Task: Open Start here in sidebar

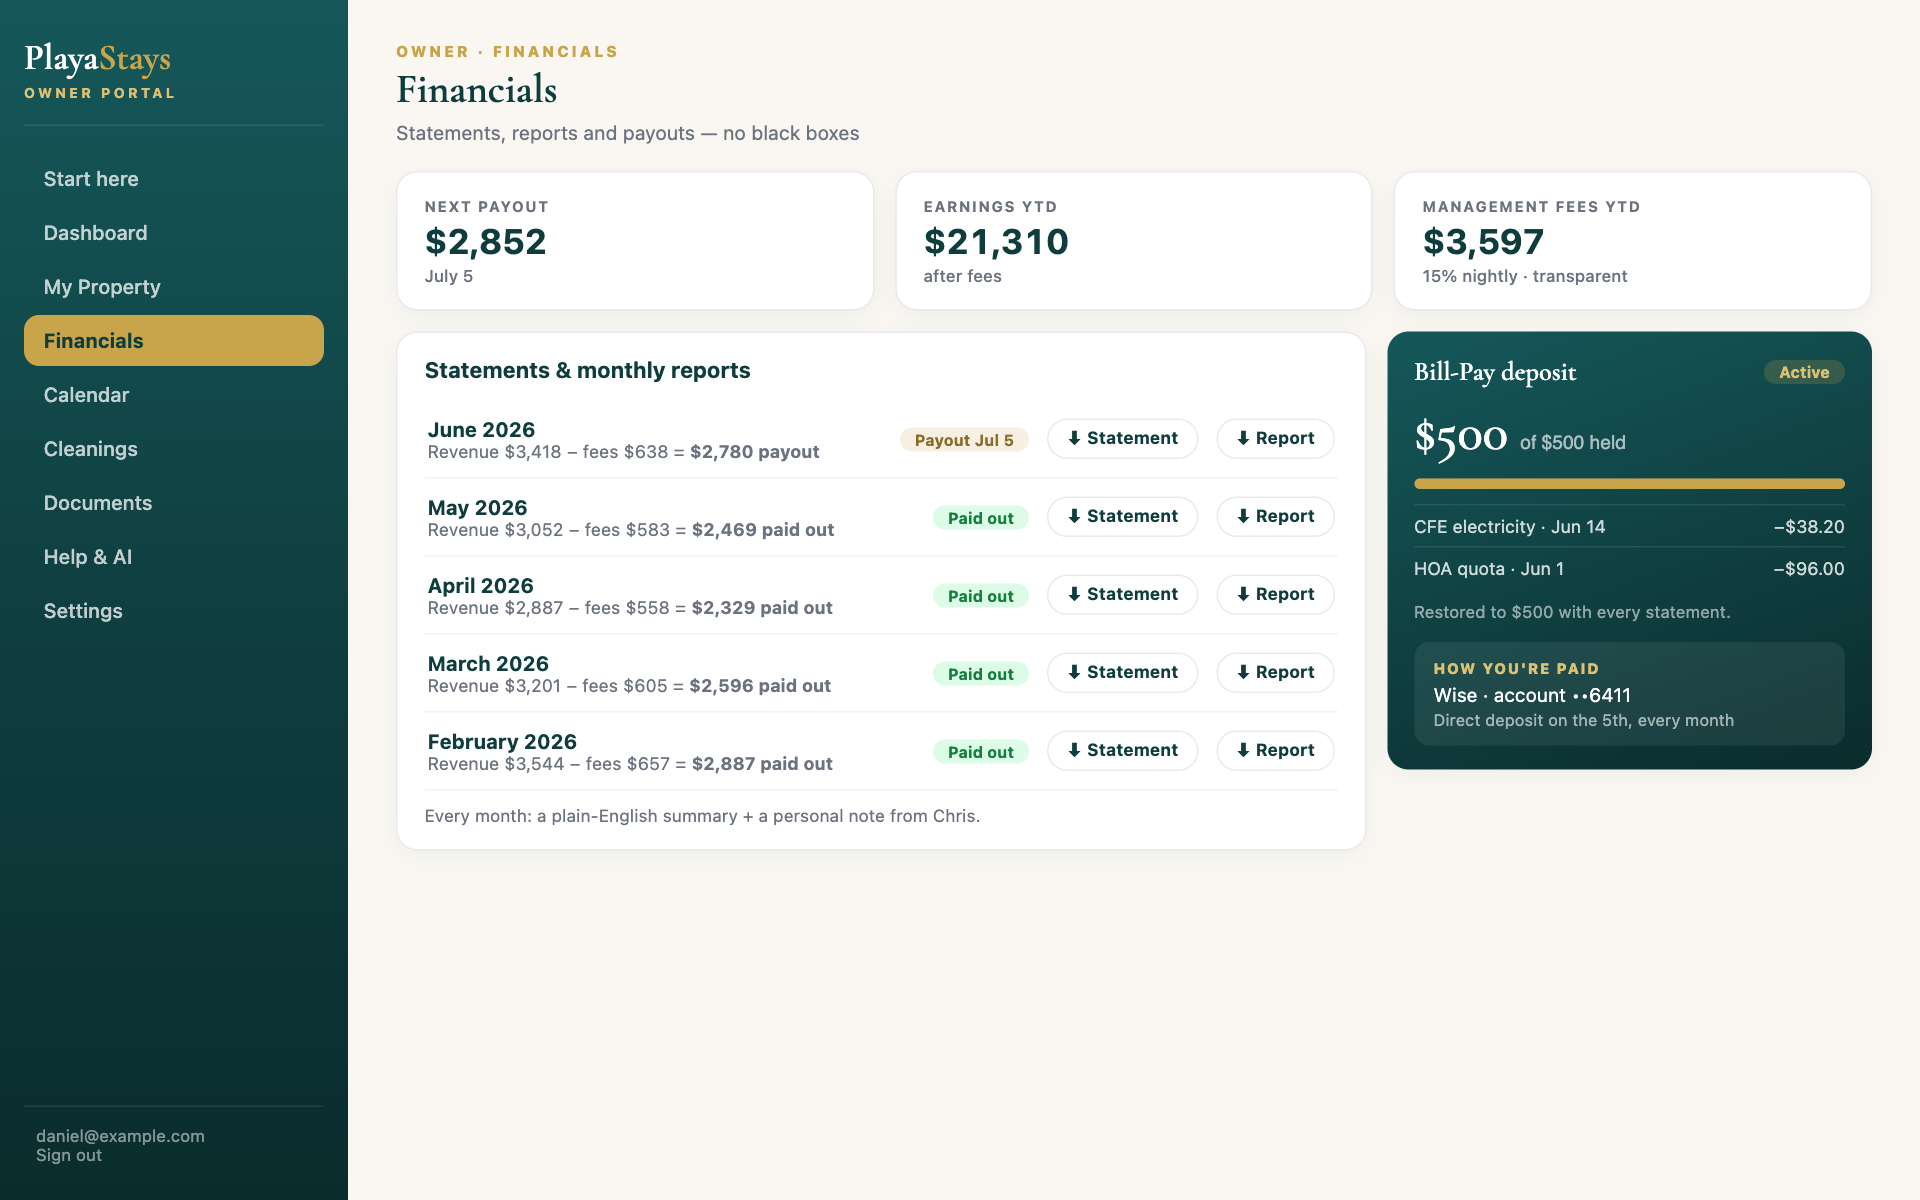Action: coord(174,179)
